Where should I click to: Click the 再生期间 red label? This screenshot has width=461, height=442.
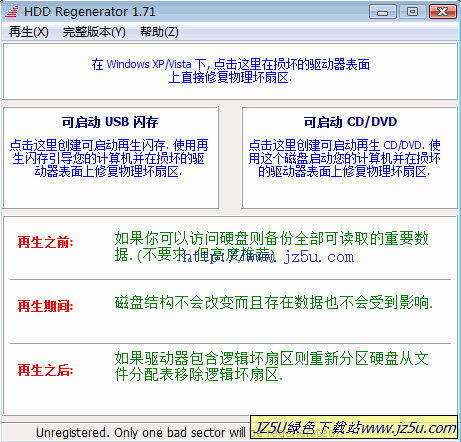point(45,306)
